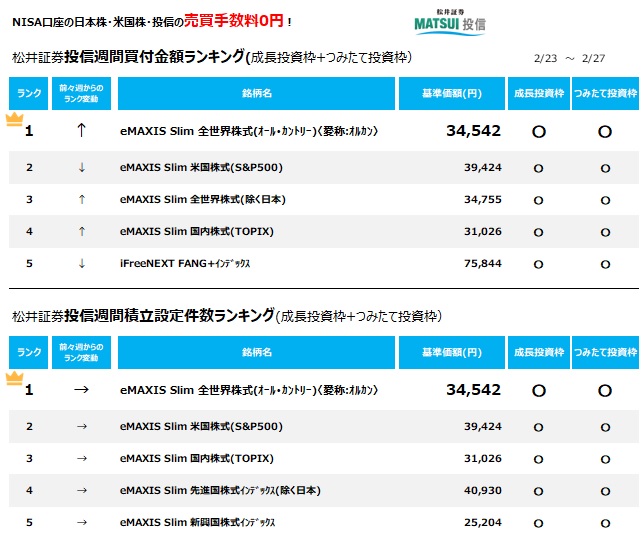Click the つみたて投資枠 circle in the 新興国株式 row
This screenshot has height=537, width=643.
(x=605, y=523)
